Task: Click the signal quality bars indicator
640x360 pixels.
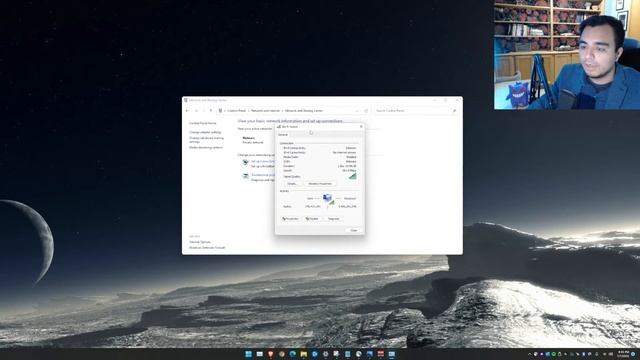Action: pyautogui.click(x=353, y=176)
